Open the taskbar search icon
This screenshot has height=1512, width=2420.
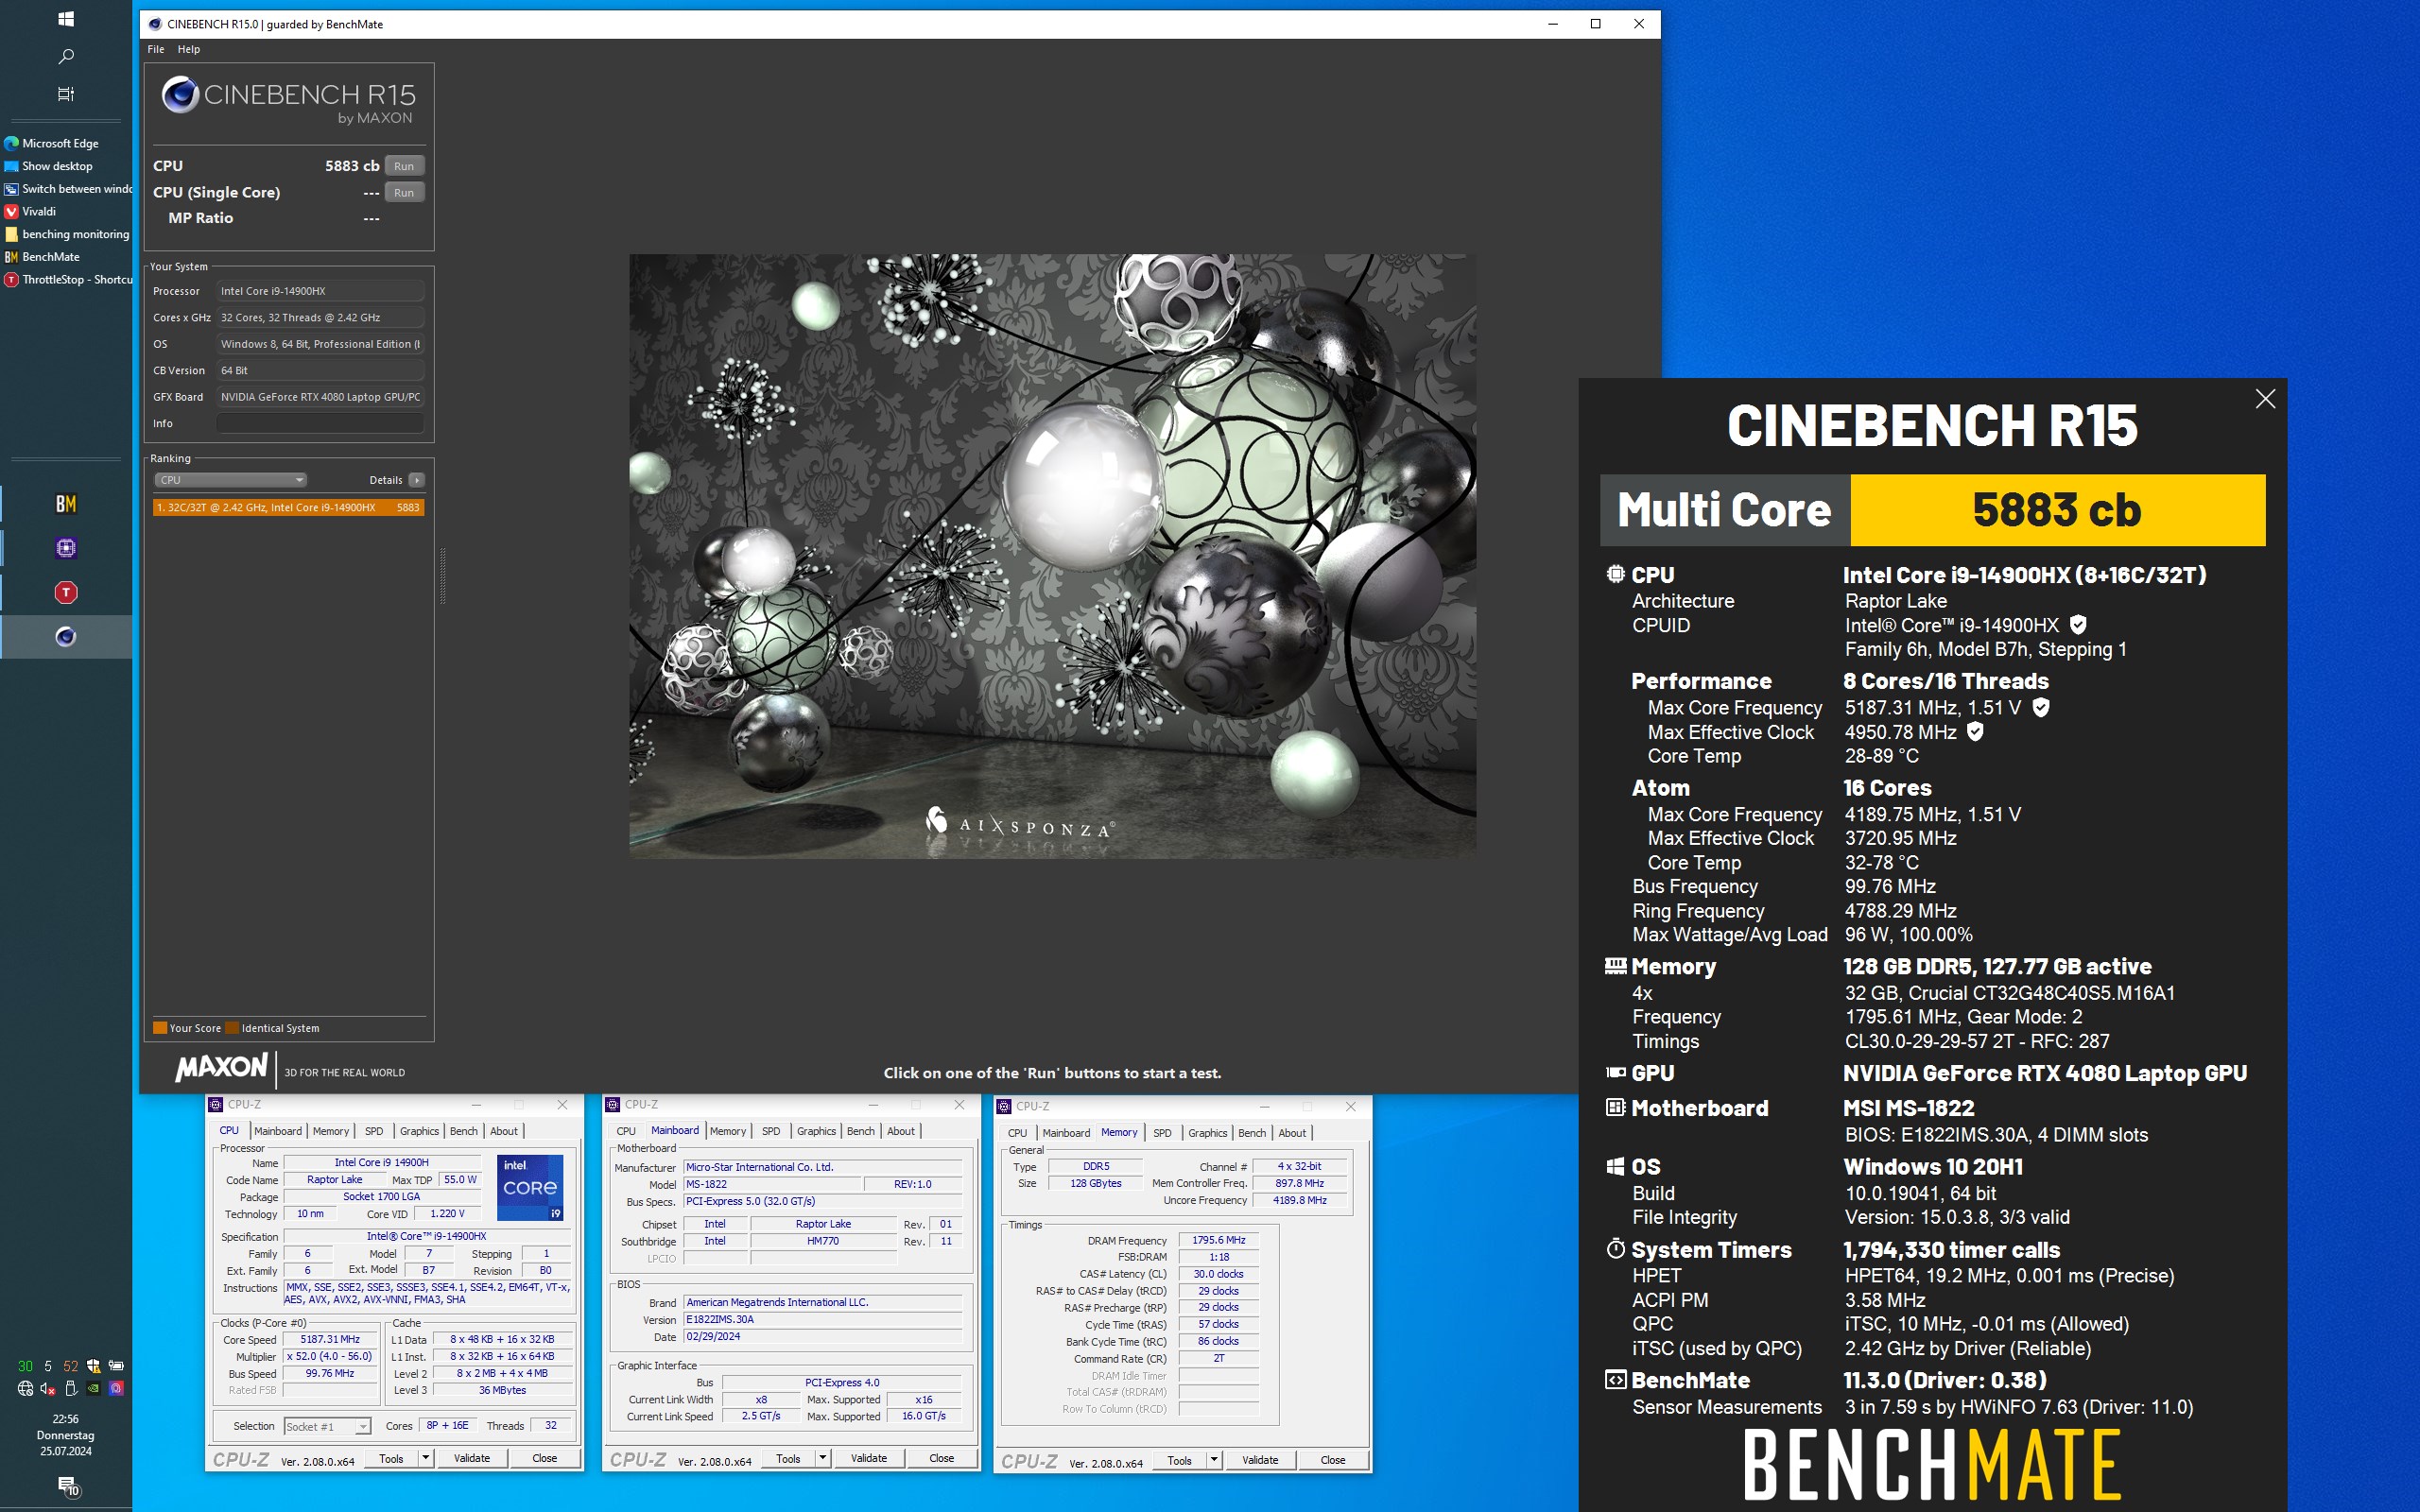(x=66, y=57)
